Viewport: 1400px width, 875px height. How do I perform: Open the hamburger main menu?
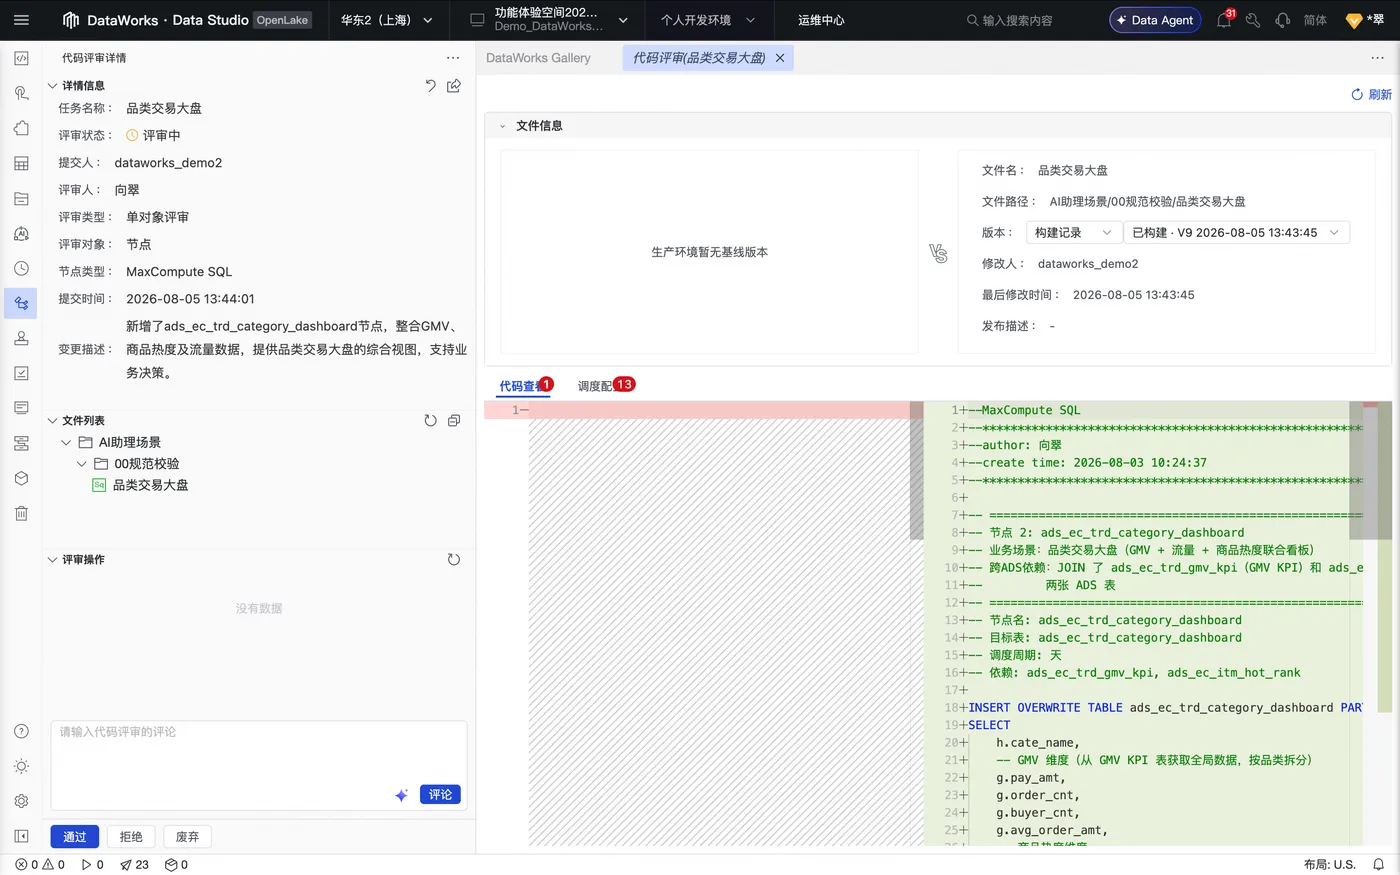click(x=21, y=20)
